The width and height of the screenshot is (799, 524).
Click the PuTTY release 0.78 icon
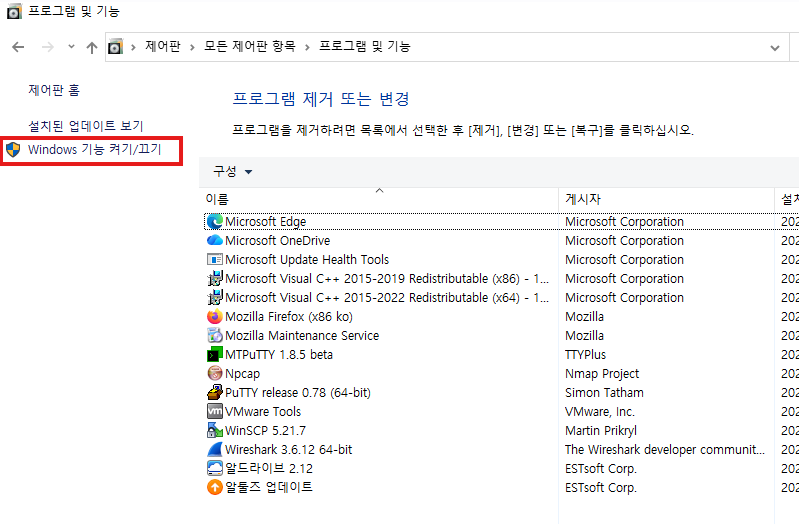(x=215, y=392)
